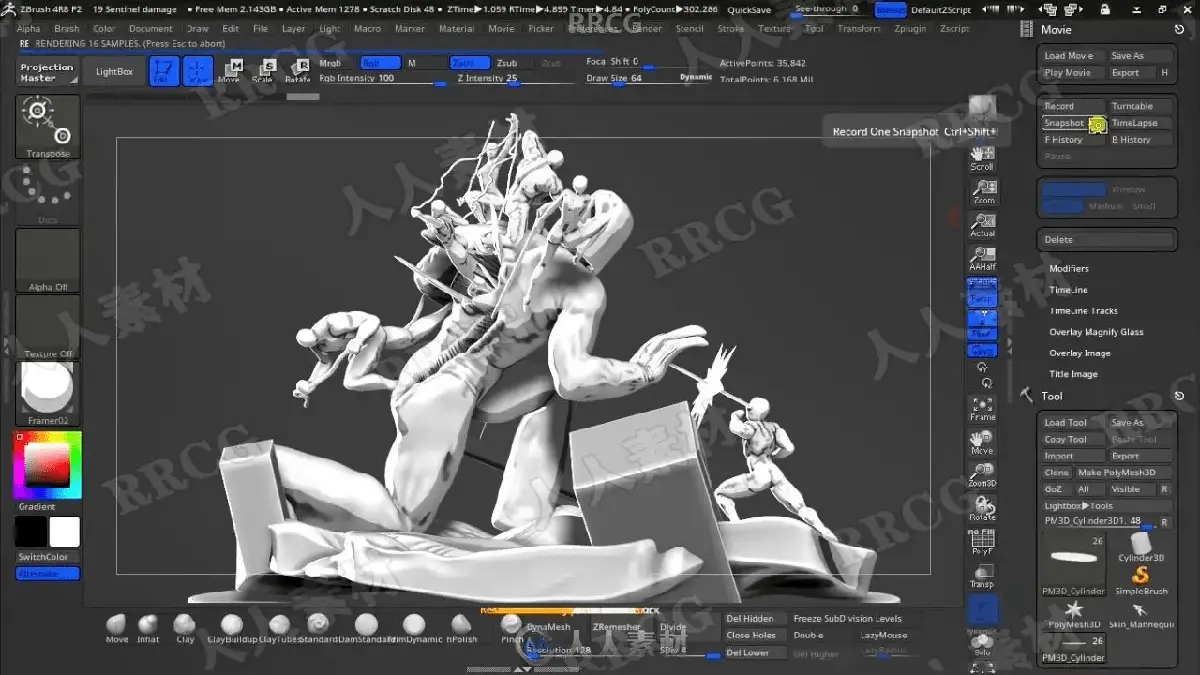The height and width of the screenshot is (675, 1200).
Task: Click the Actual size icon
Action: [x=982, y=223]
